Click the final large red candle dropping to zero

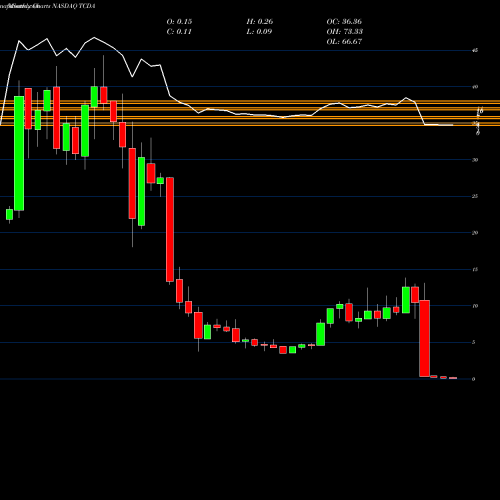[424, 338]
